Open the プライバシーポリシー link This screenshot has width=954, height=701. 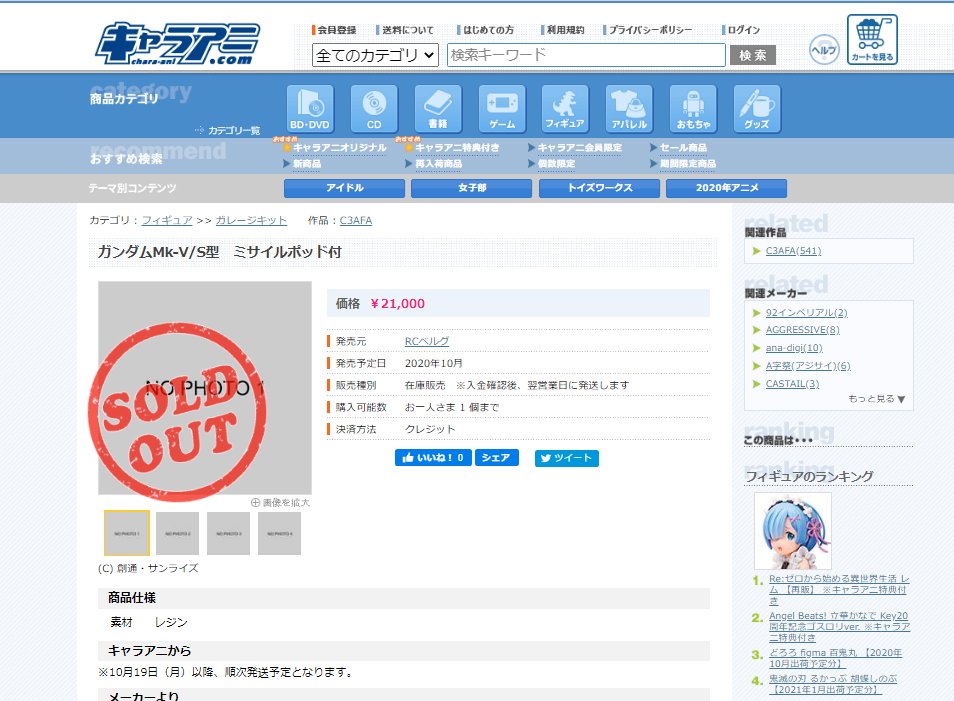(650, 30)
